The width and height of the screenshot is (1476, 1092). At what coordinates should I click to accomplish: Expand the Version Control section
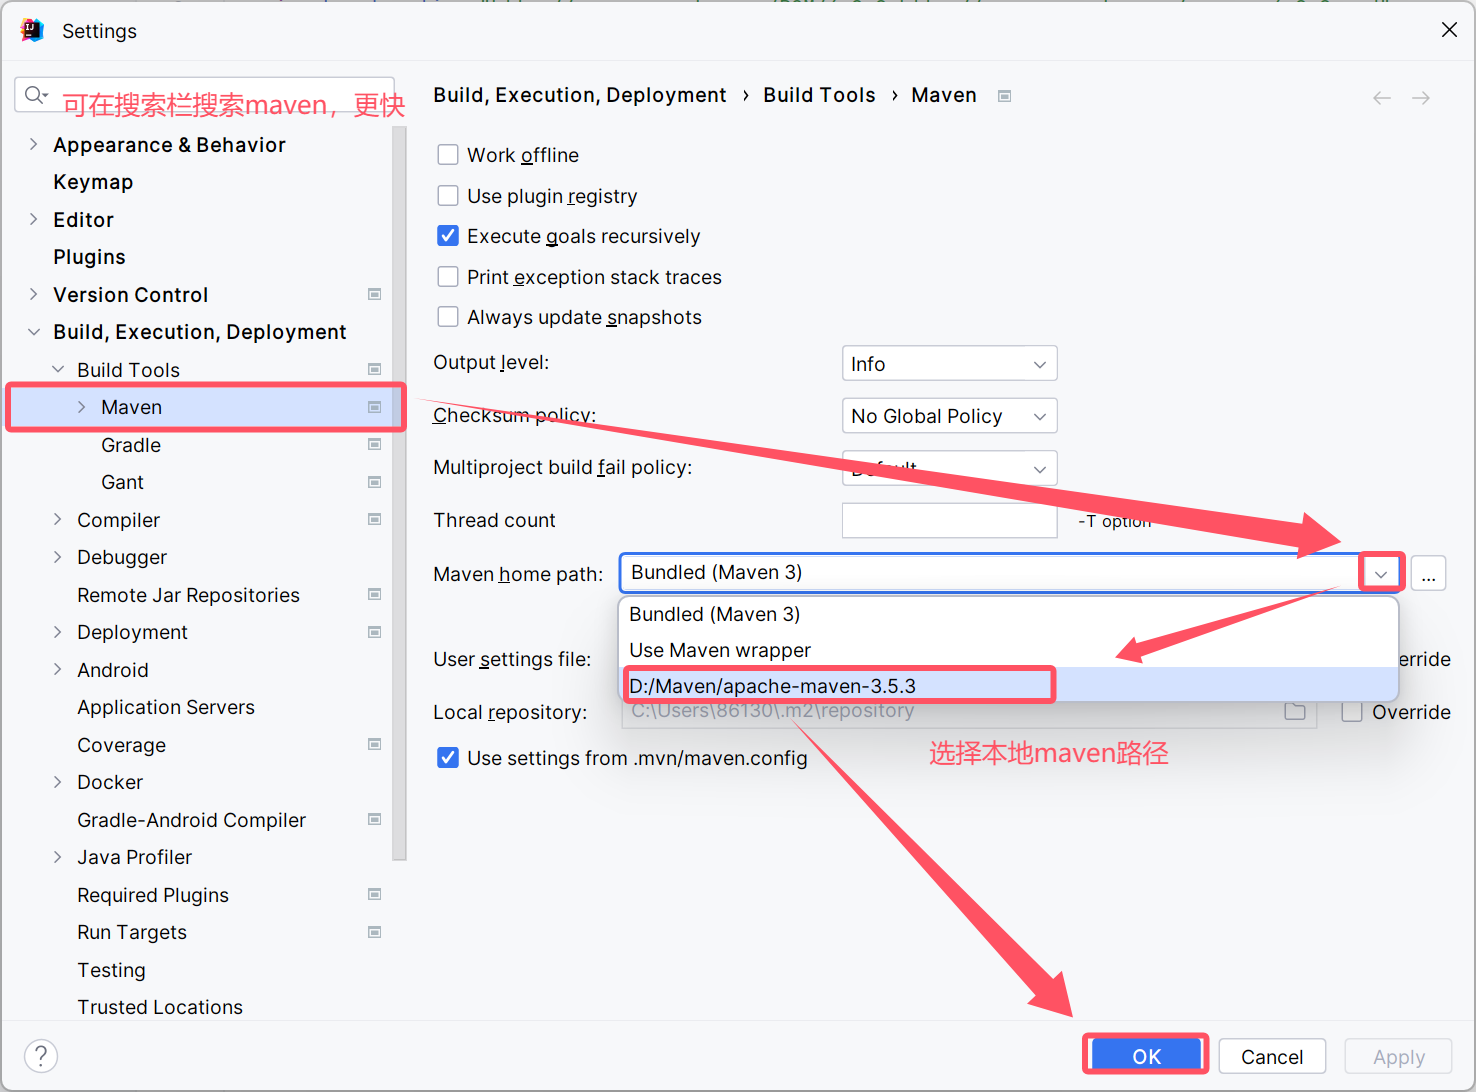(34, 294)
